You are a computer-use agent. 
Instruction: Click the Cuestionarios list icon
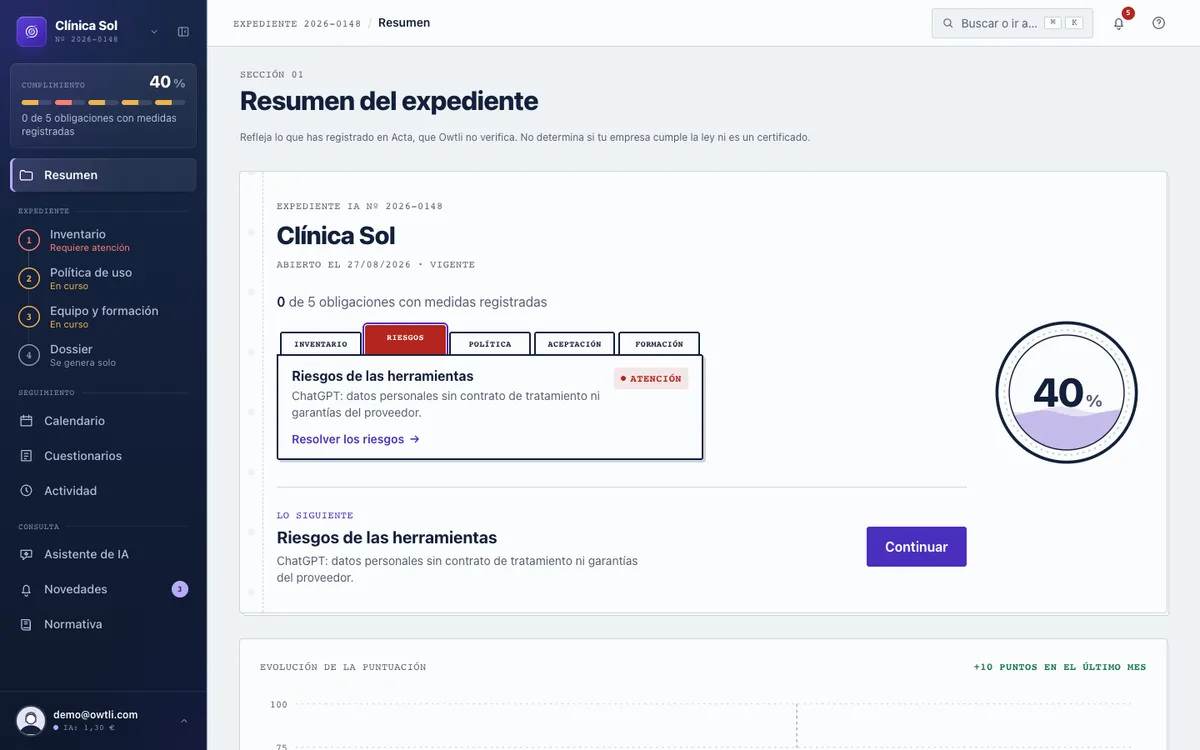coord(27,456)
